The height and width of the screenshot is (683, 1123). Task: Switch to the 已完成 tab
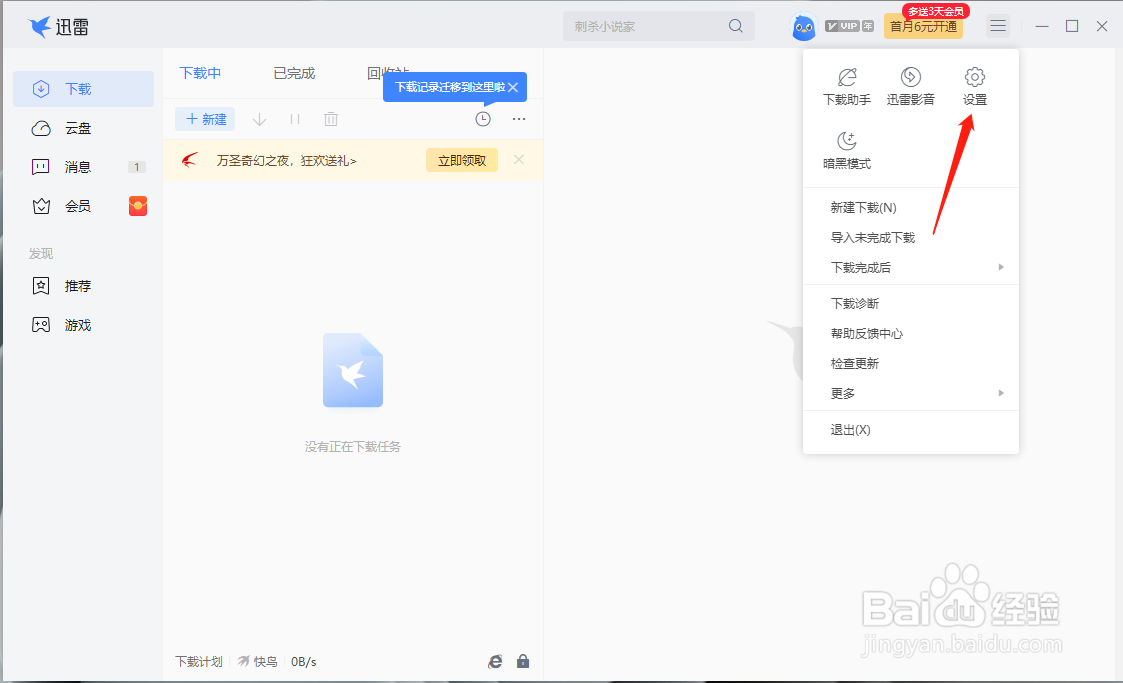click(x=294, y=73)
